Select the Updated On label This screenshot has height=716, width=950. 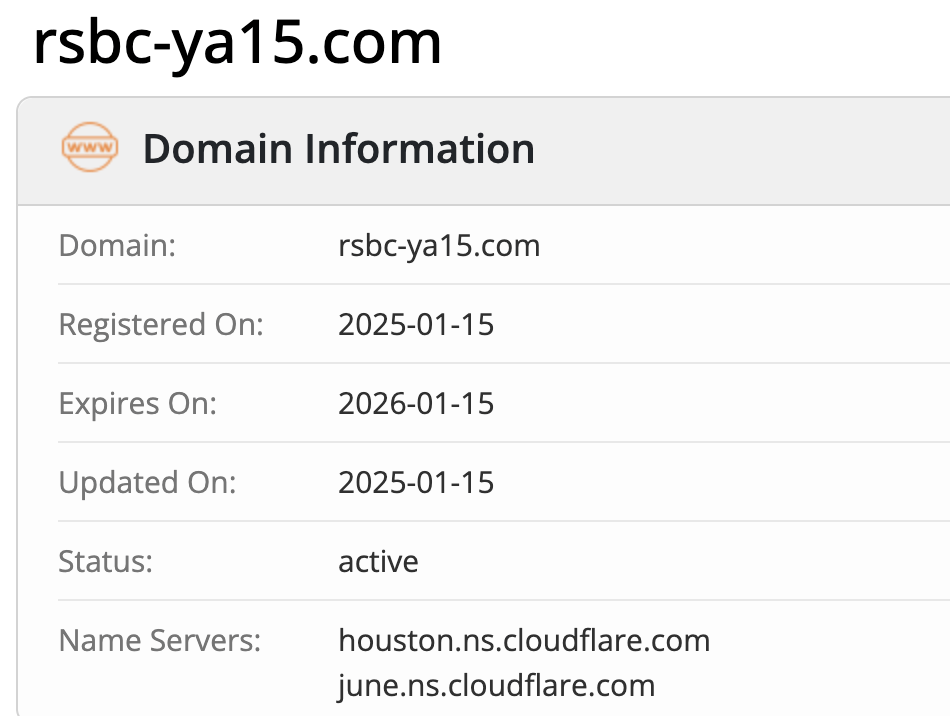pos(148,482)
